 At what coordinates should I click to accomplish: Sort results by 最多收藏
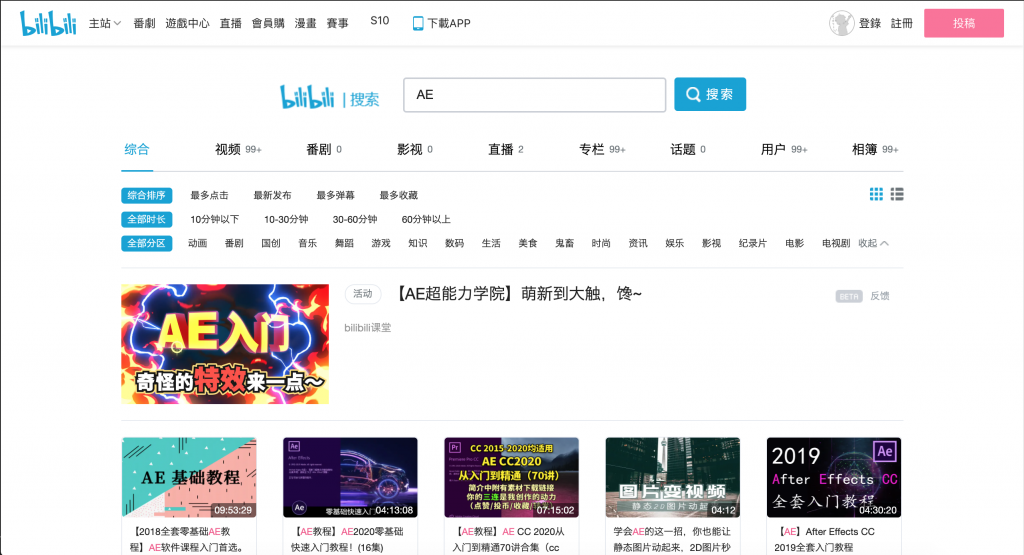click(x=398, y=195)
